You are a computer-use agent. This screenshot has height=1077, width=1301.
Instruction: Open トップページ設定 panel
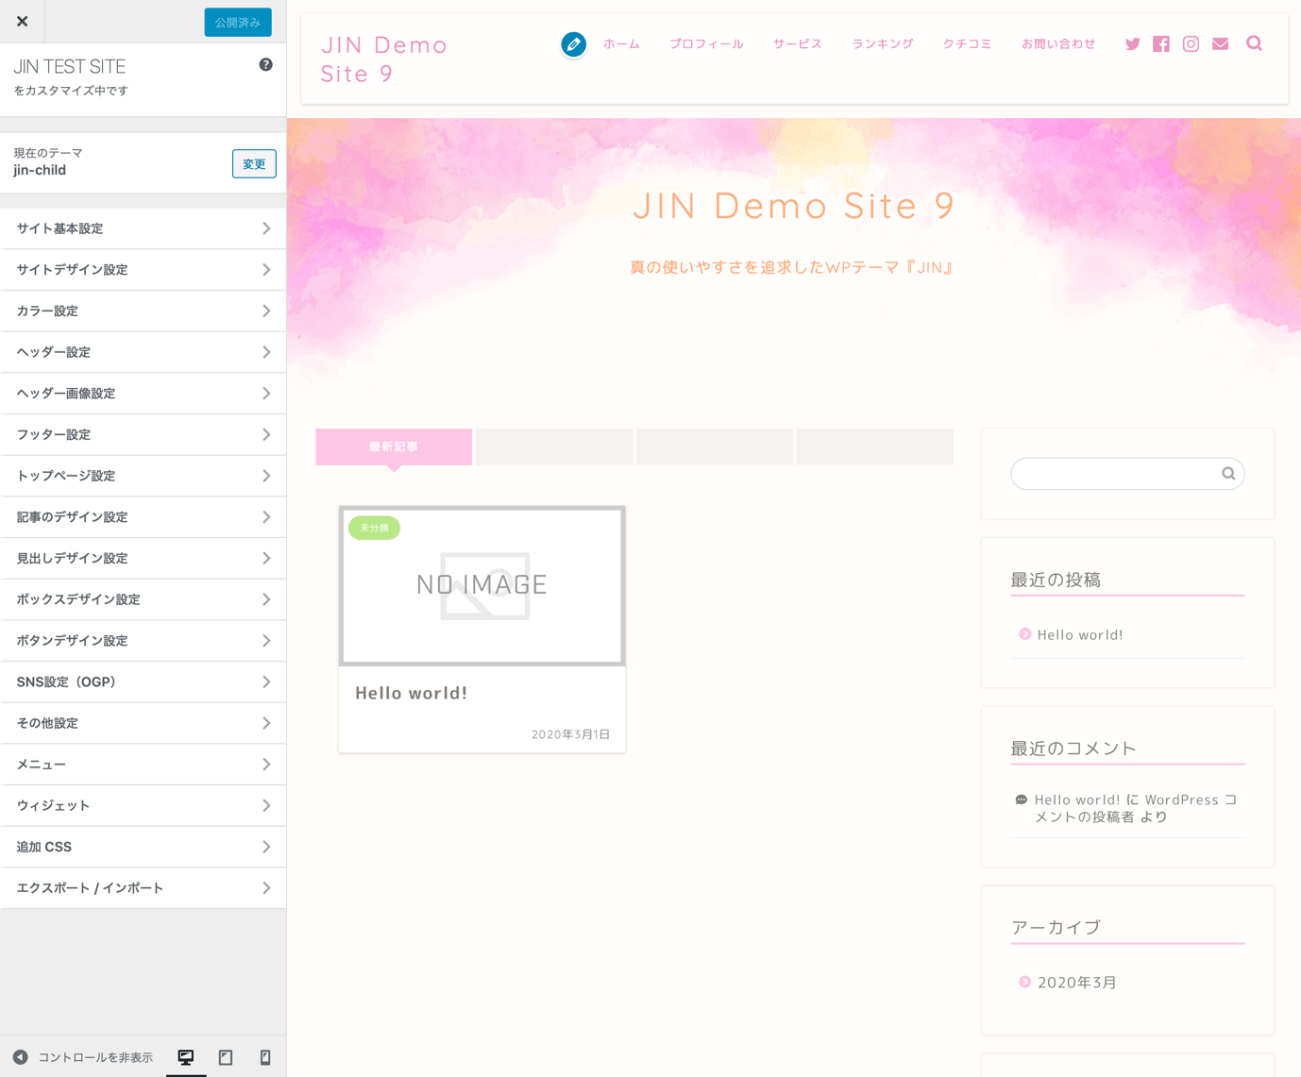pos(143,476)
